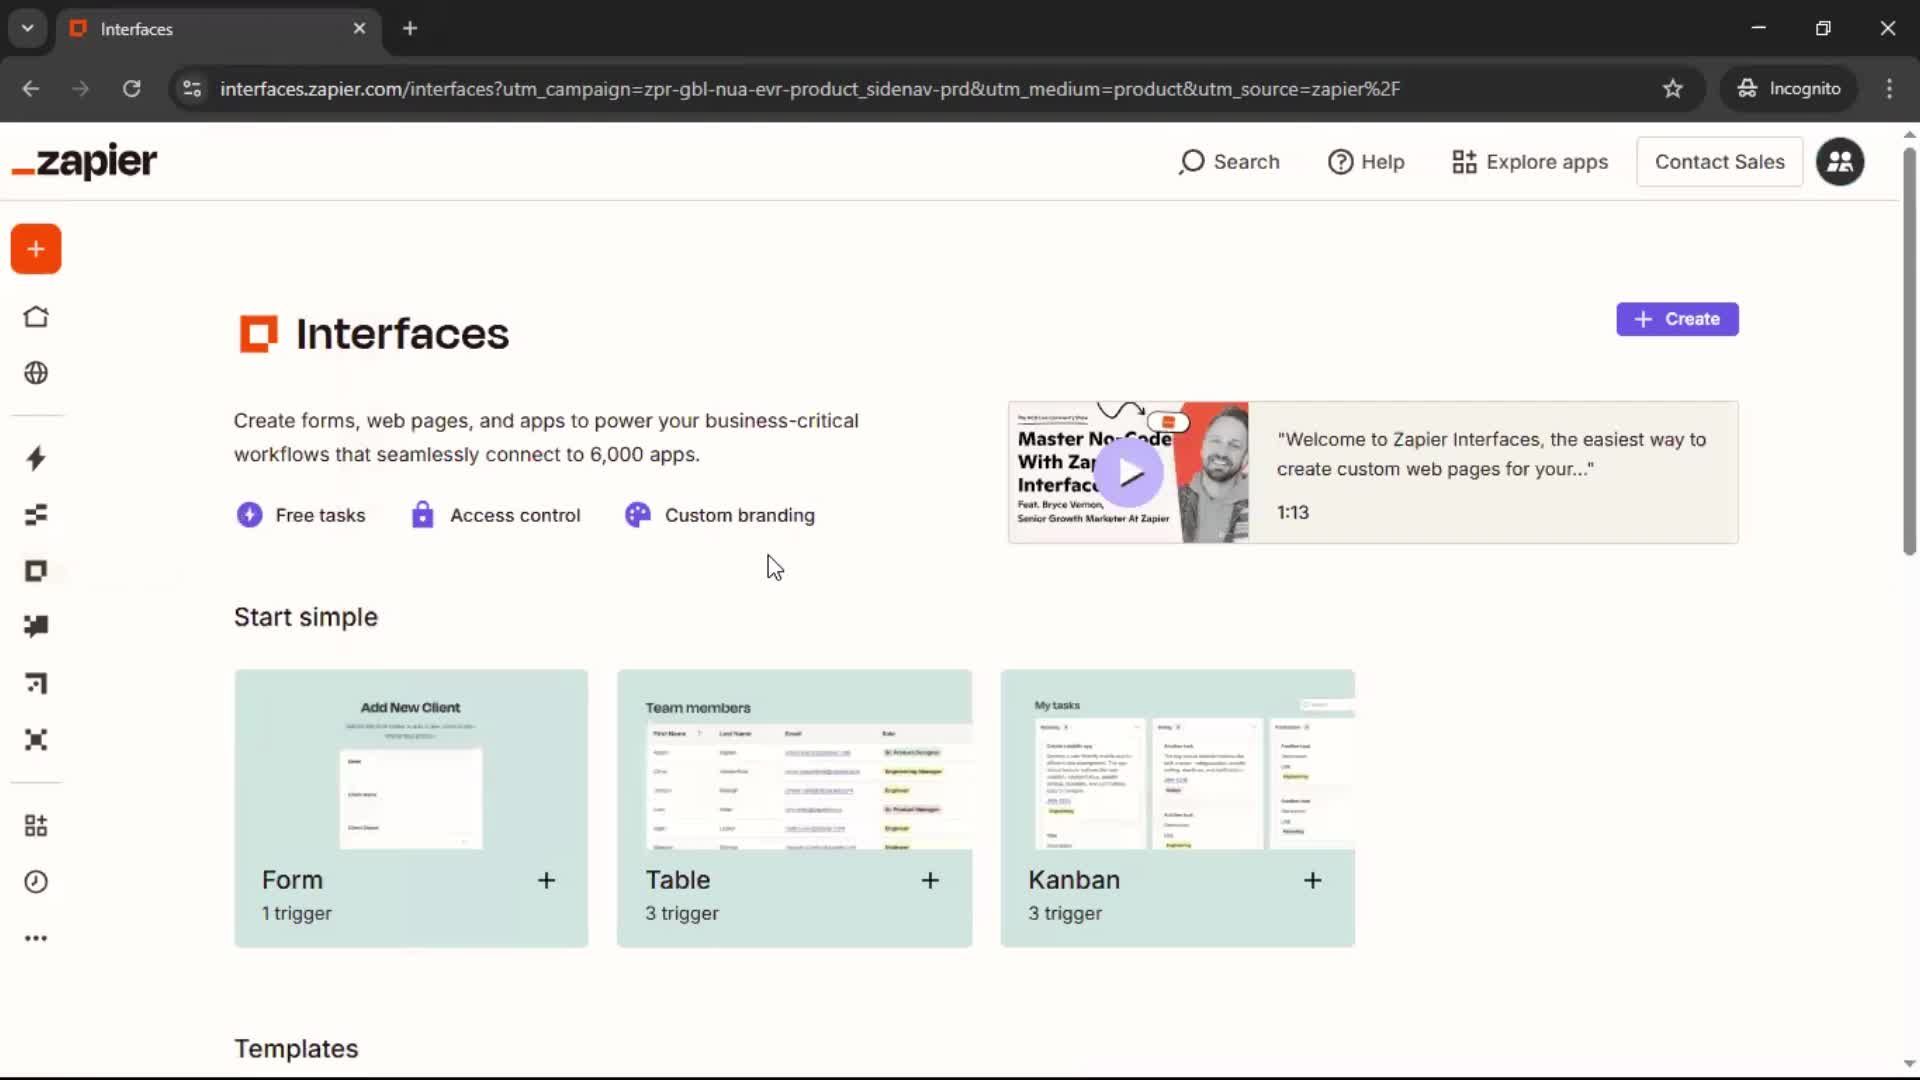Screen dimensions: 1920x1080
Task: Open the Tables icon in sidebar
Action: [x=36, y=515]
